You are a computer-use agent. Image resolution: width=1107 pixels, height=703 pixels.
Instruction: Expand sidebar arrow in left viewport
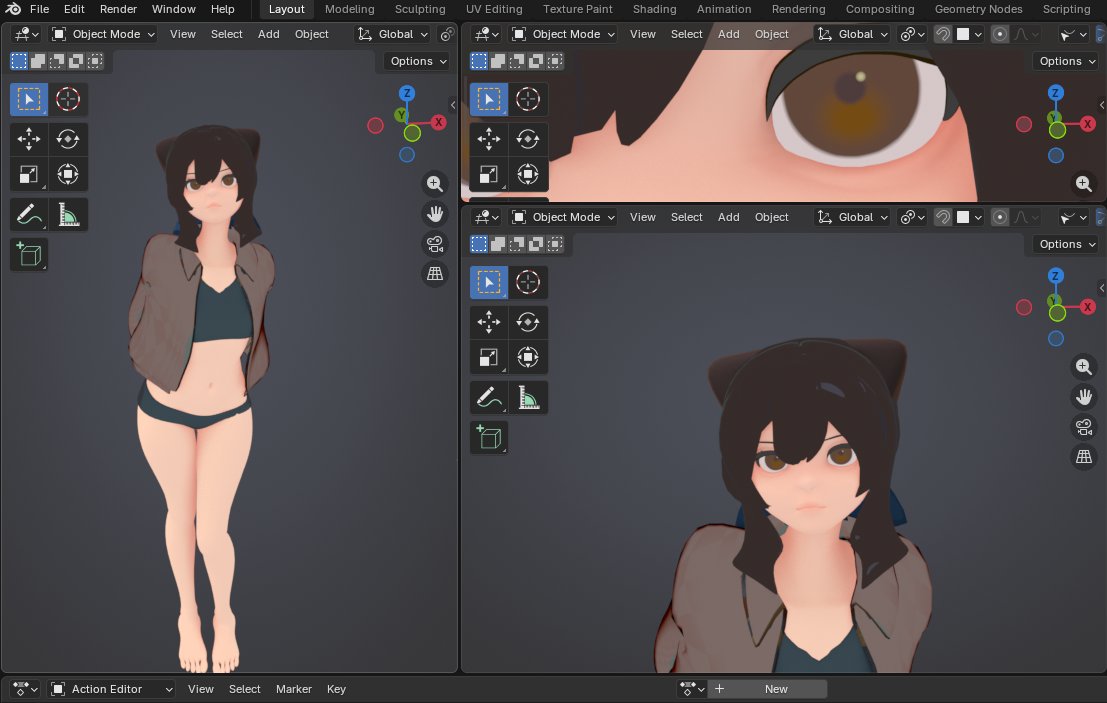coord(453,104)
